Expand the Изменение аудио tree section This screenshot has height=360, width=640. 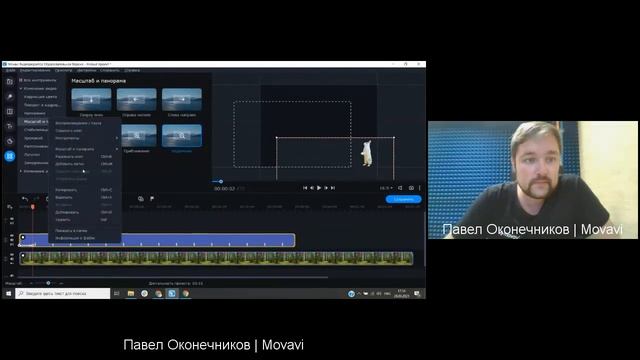[x=21, y=171]
